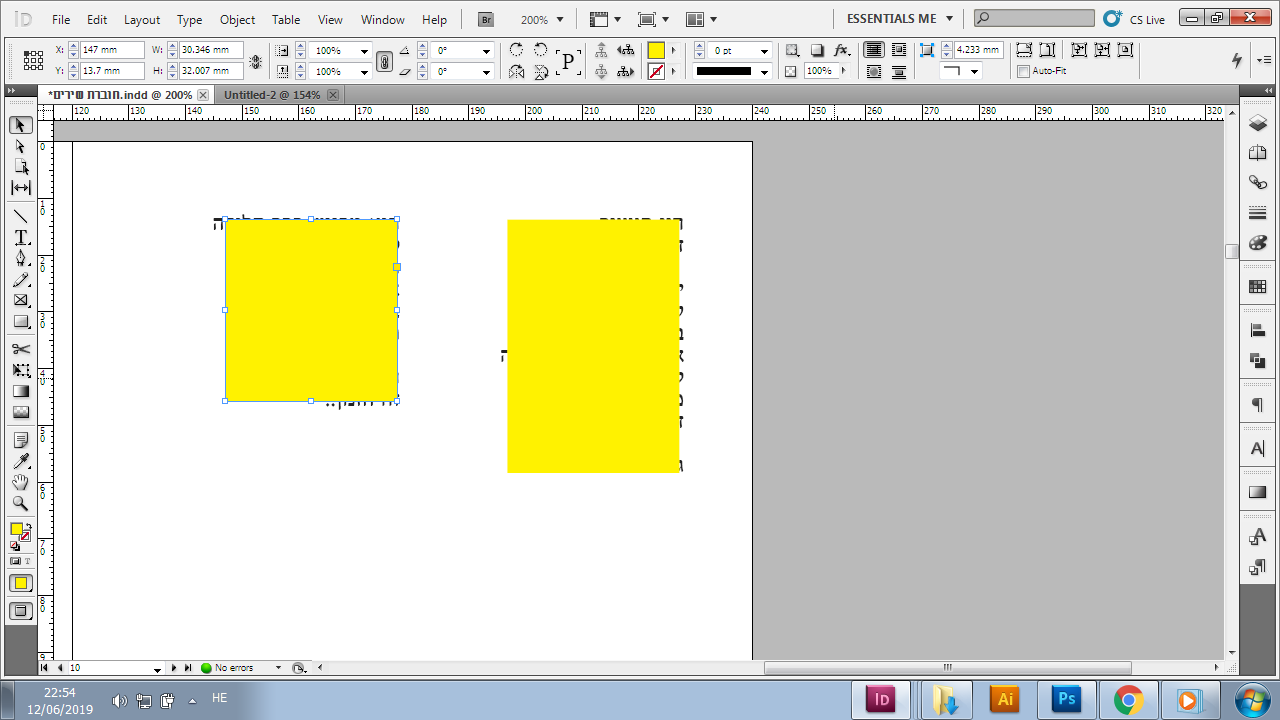Open the Rotation Angle dropdown
Screen dimensions: 1280x720
(486, 51)
